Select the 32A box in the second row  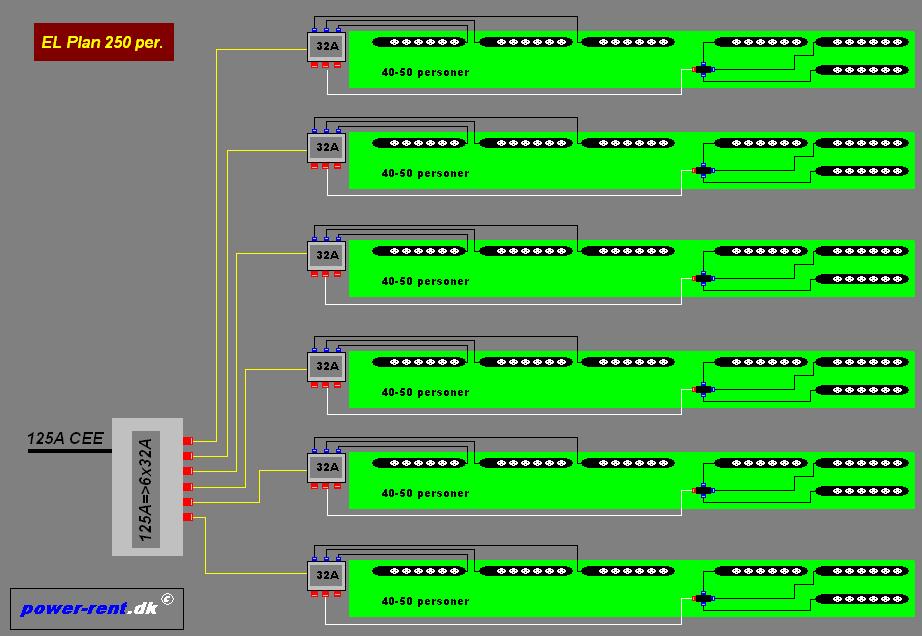click(x=326, y=148)
